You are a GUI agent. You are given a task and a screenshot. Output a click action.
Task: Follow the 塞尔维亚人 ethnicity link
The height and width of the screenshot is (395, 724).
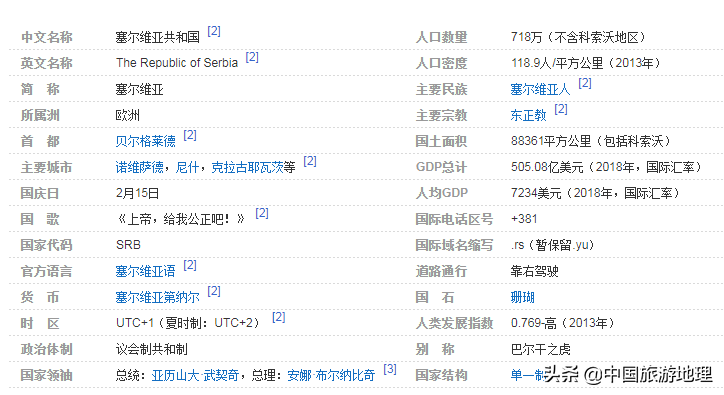(540, 89)
